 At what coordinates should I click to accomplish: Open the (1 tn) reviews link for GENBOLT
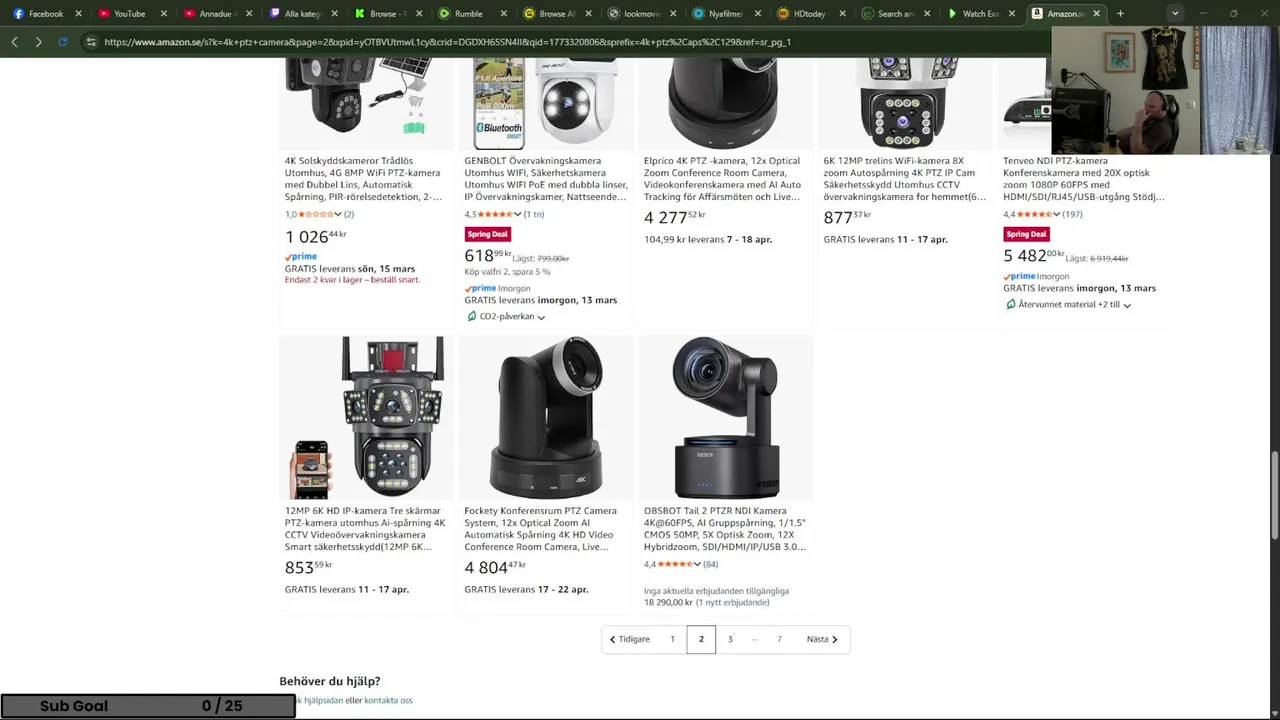pyautogui.click(x=534, y=214)
